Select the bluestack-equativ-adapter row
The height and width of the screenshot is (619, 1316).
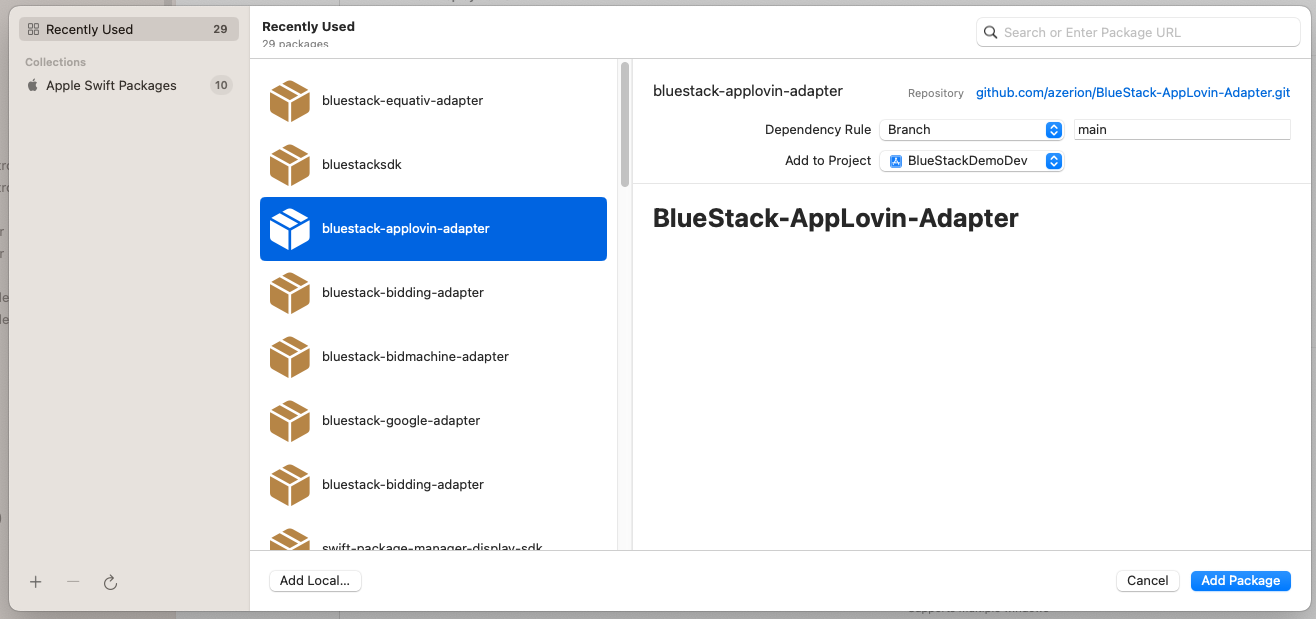point(433,101)
